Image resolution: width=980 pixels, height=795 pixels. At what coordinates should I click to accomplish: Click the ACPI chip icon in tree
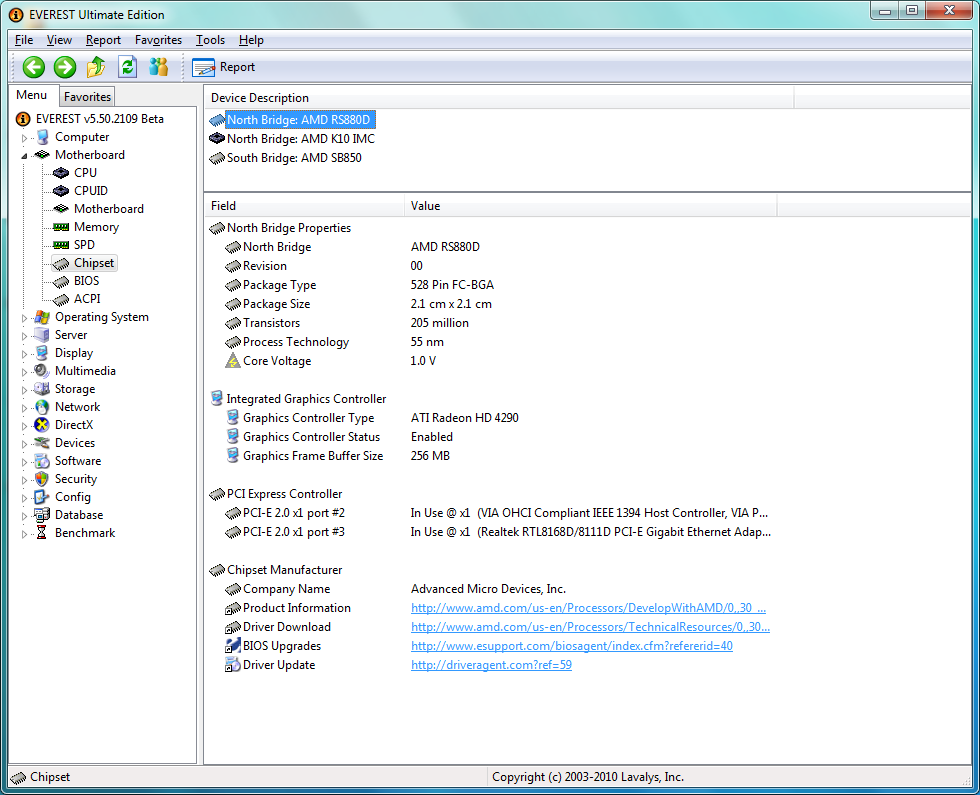[x=61, y=299]
